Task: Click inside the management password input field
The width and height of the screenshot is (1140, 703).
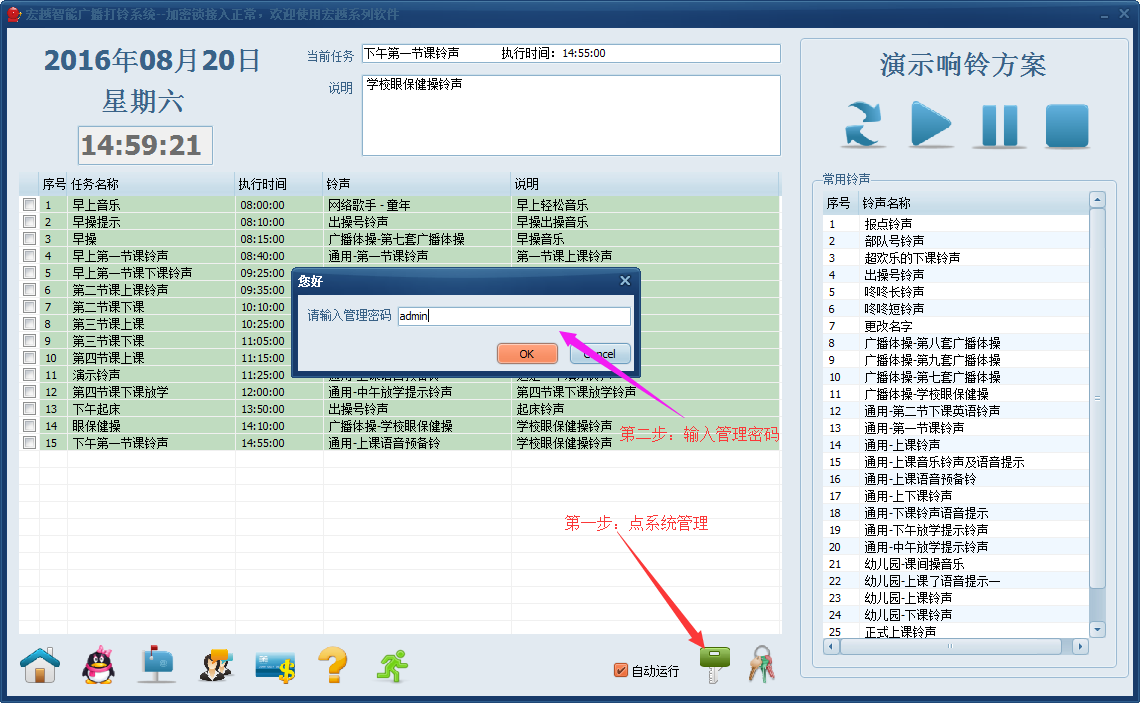Action: 514,316
